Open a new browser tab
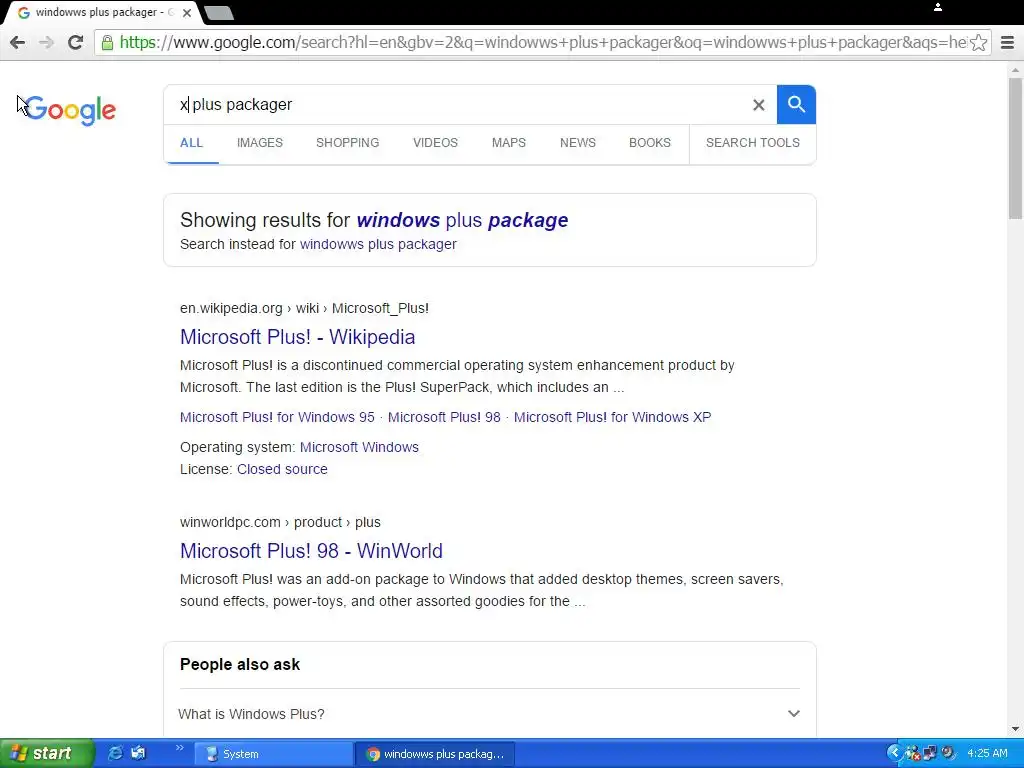 point(219,12)
